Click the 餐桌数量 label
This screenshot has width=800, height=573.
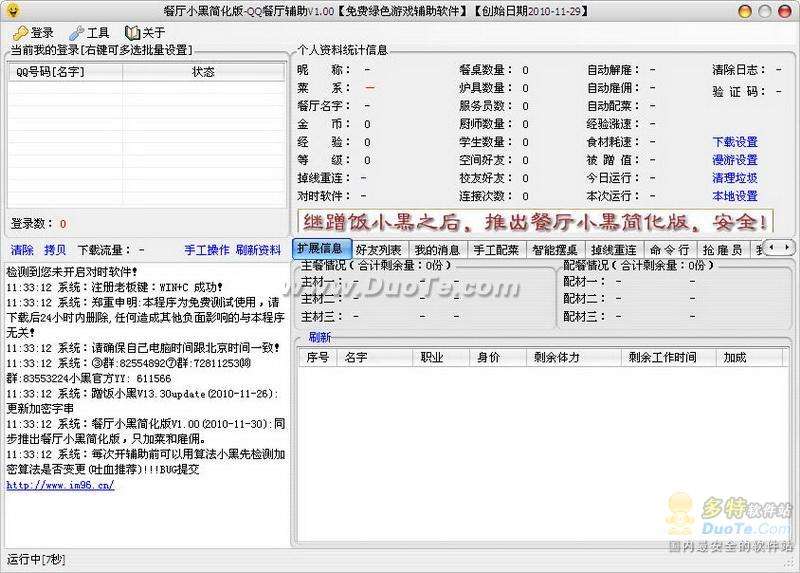(x=486, y=70)
